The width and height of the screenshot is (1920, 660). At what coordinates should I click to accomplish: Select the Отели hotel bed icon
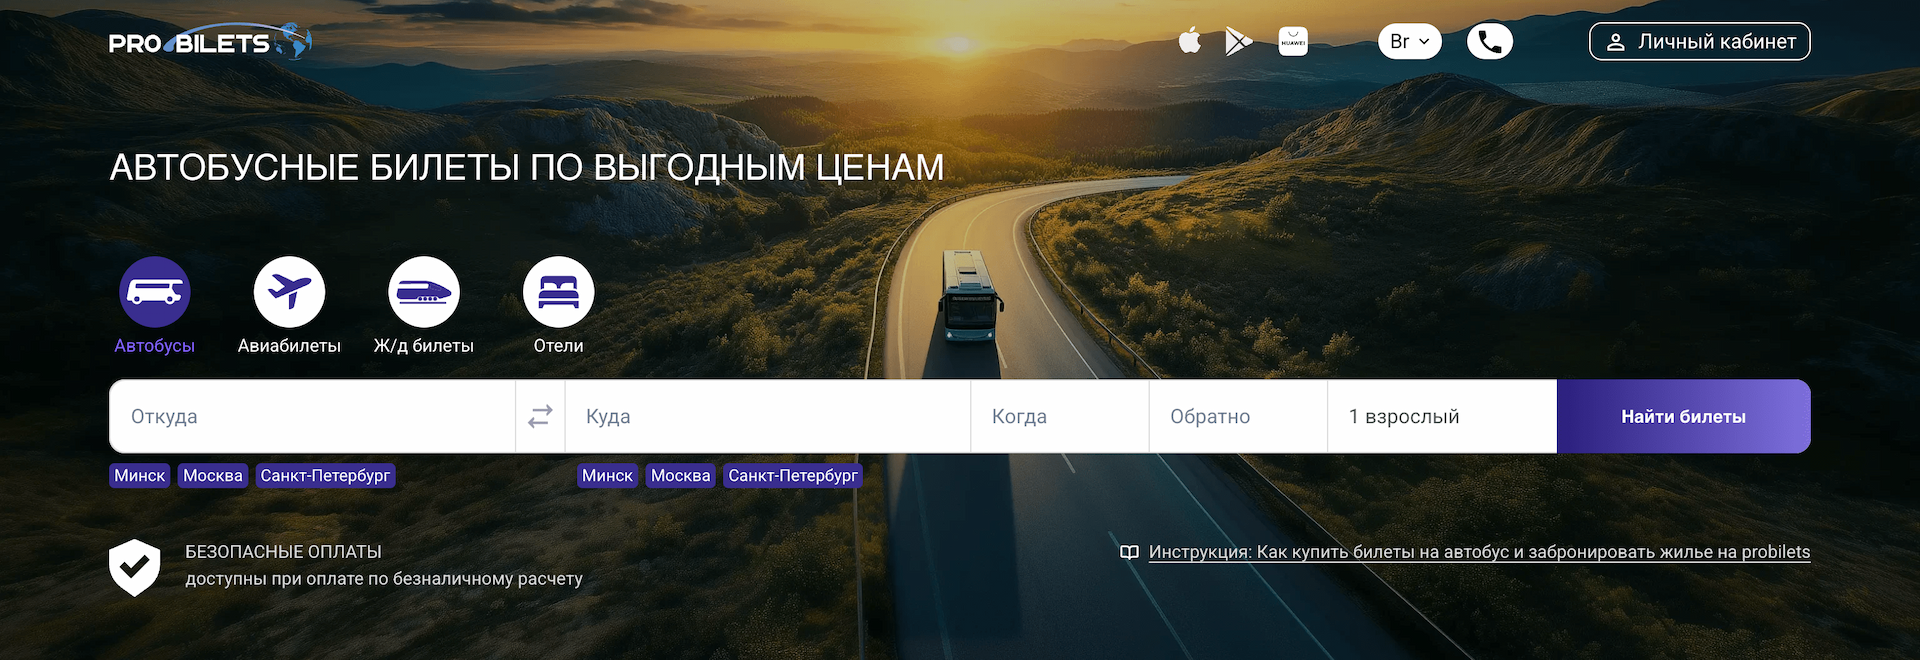tap(558, 292)
